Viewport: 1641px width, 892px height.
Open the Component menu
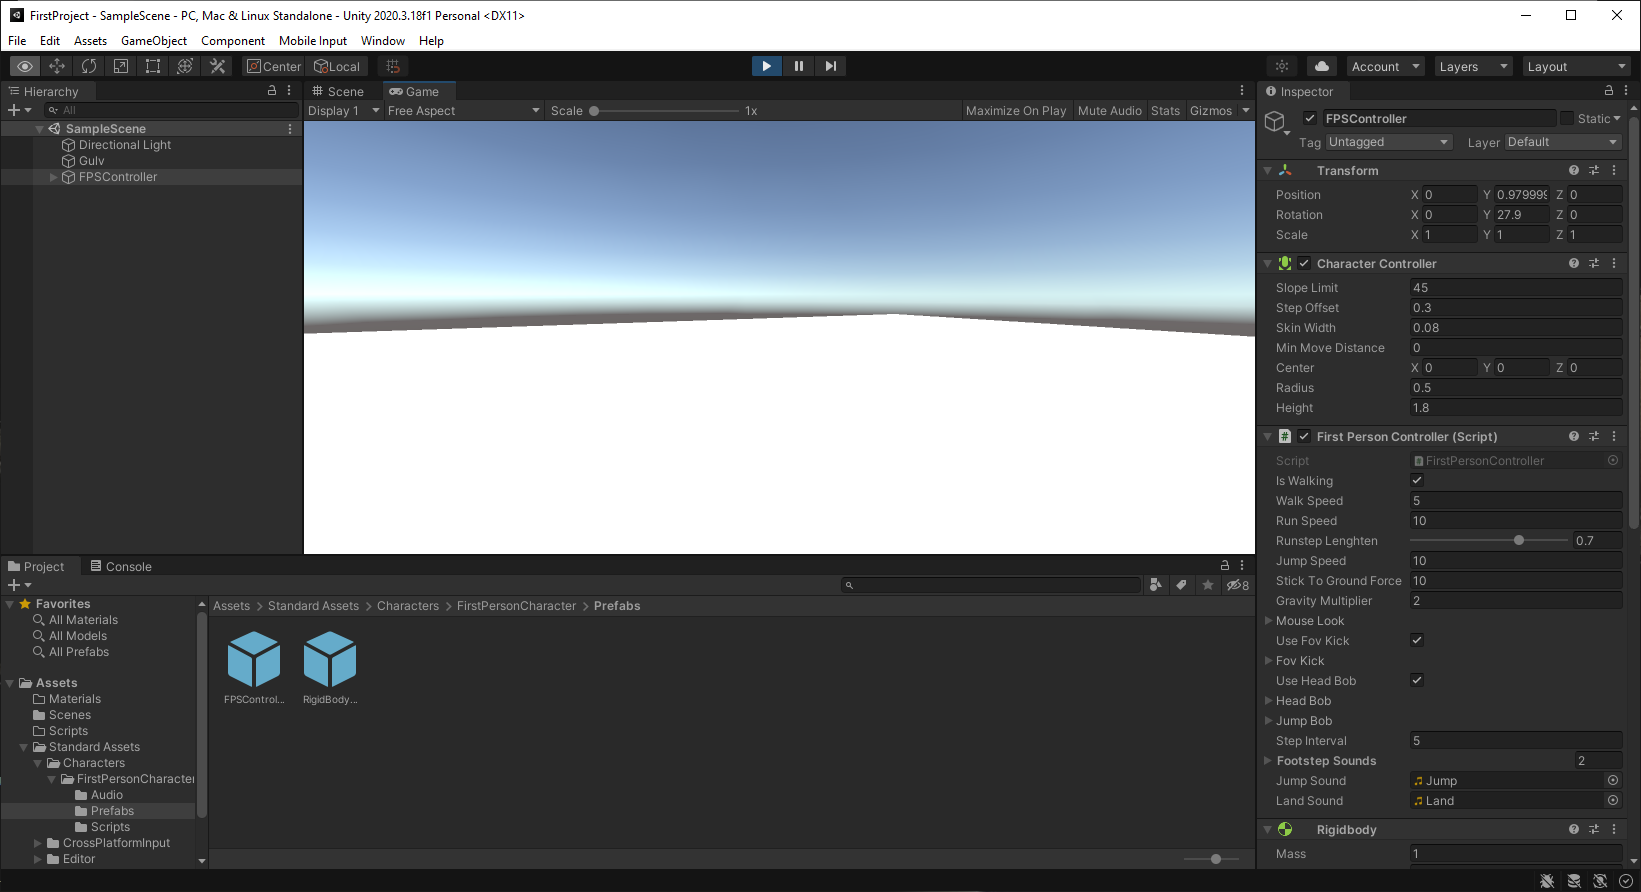click(x=233, y=41)
